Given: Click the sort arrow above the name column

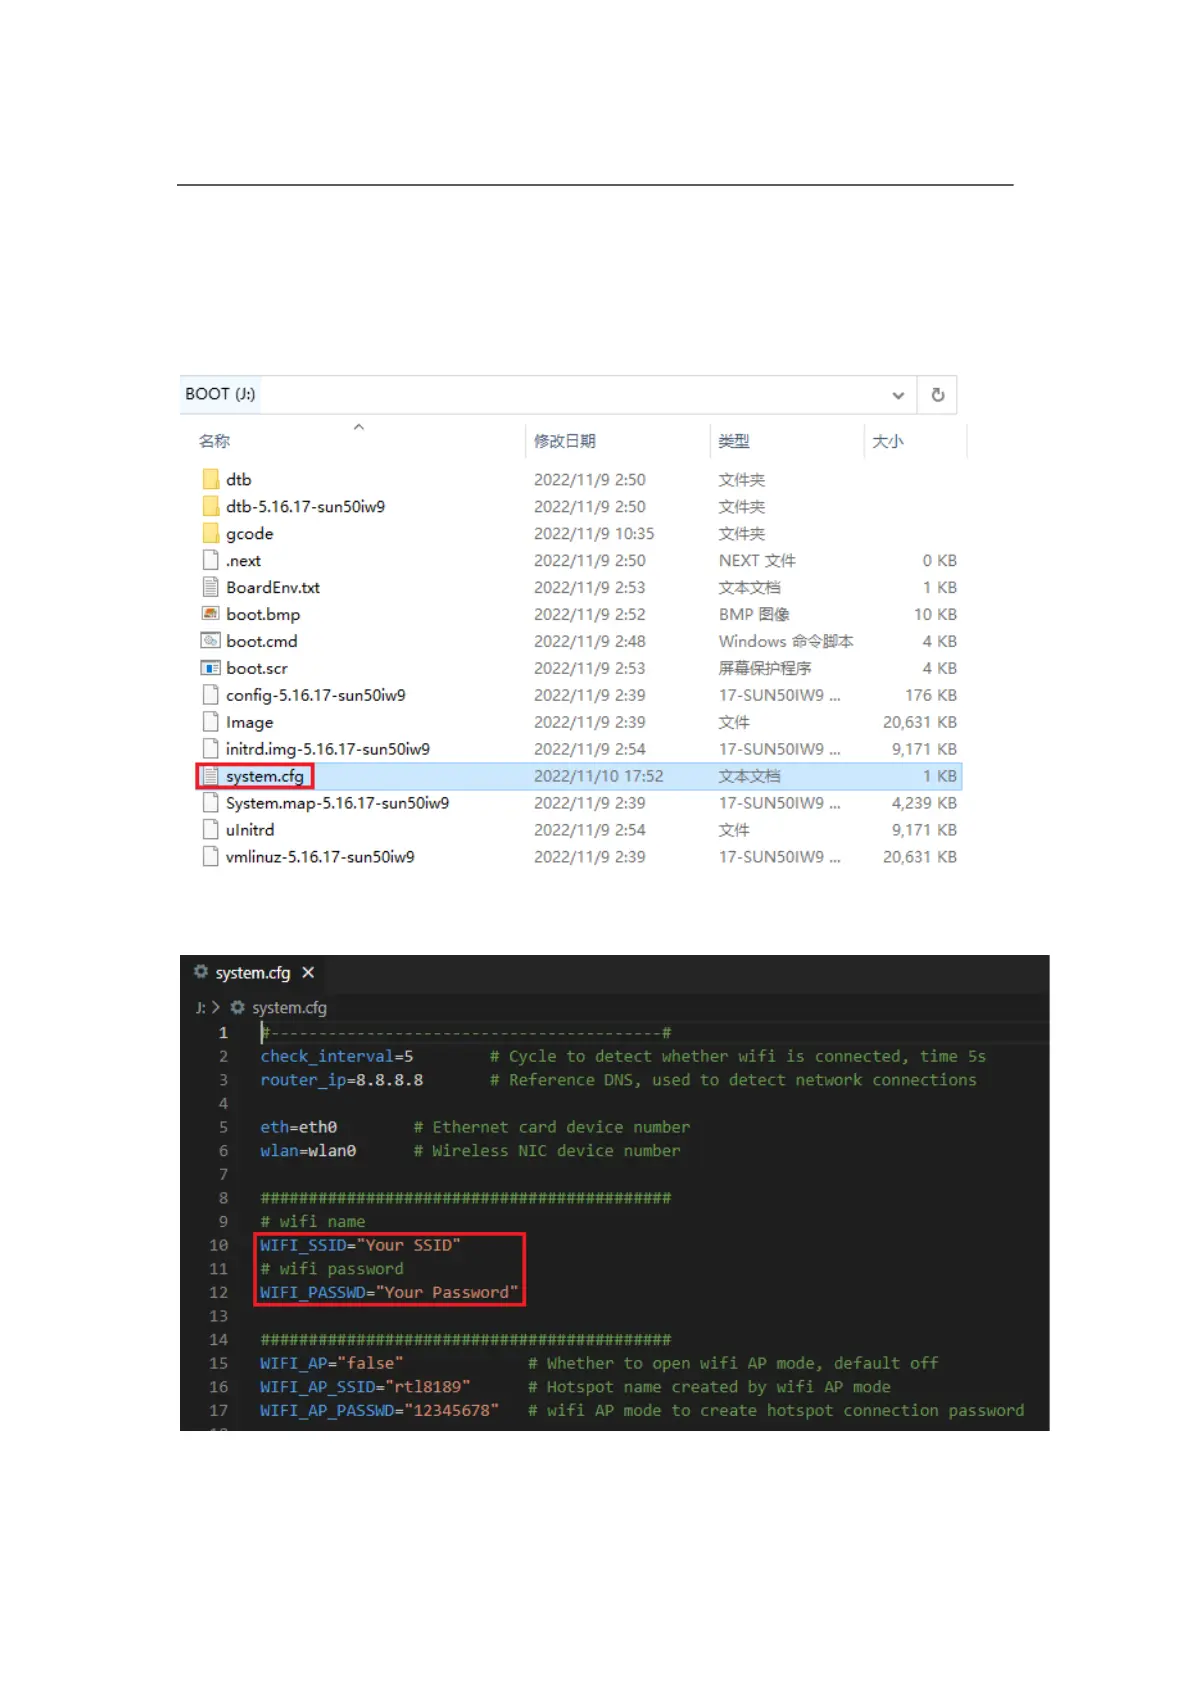Looking at the screenshot, I should pyautogui.click(x=358, y=427).
